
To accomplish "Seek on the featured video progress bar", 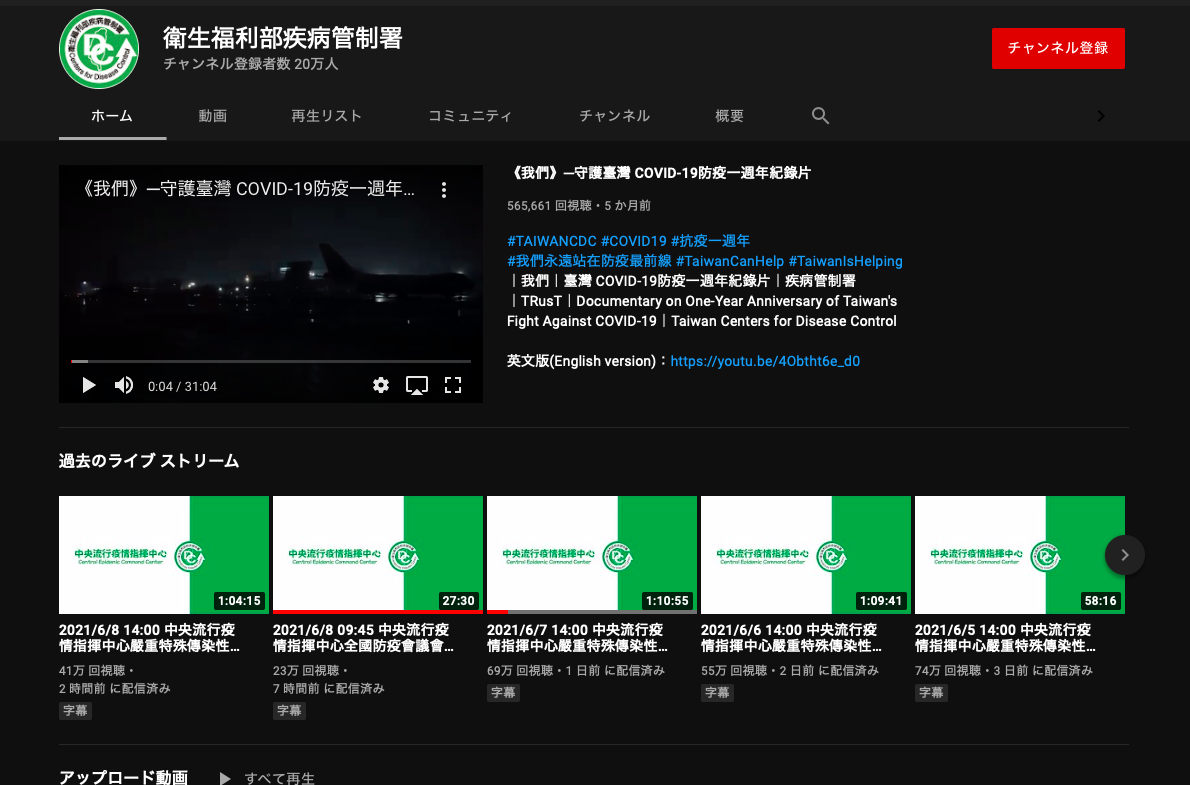I will pyautogui.click(x=271, y=361).
